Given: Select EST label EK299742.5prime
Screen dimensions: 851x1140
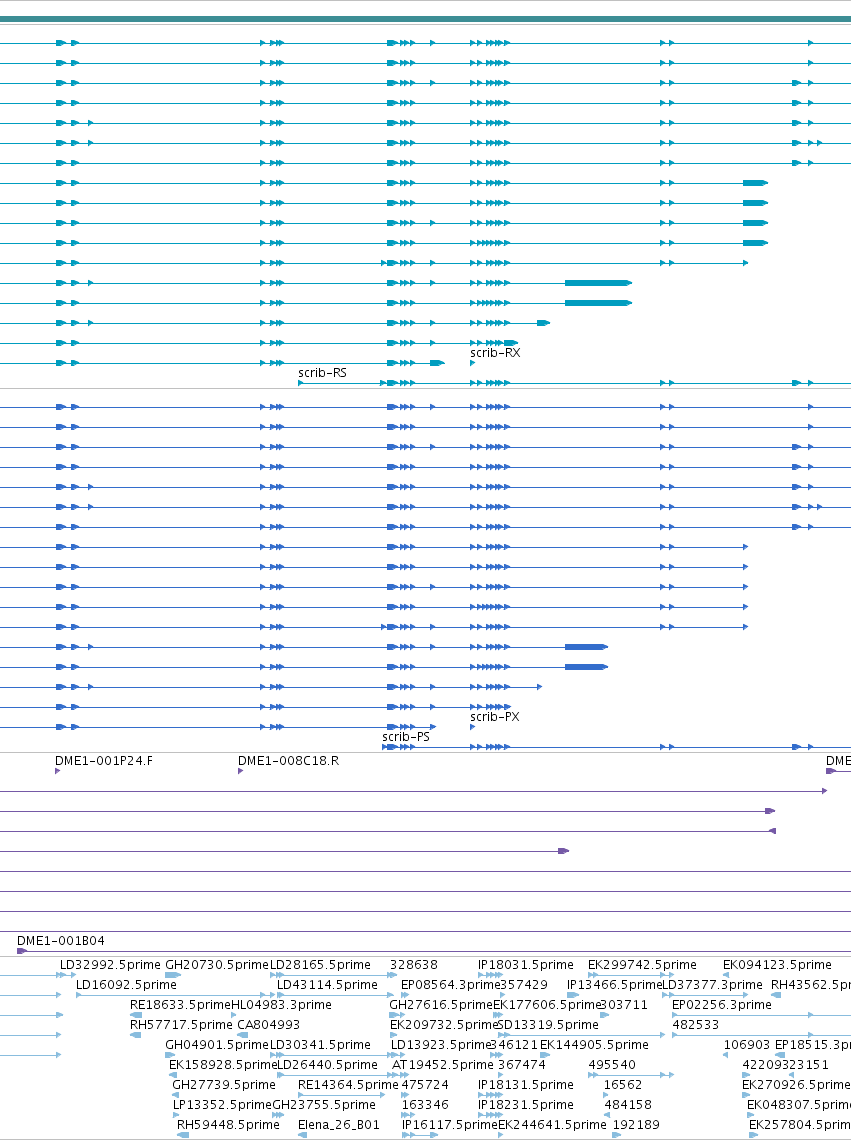Looking at the screenshot, I should (642, 965).
